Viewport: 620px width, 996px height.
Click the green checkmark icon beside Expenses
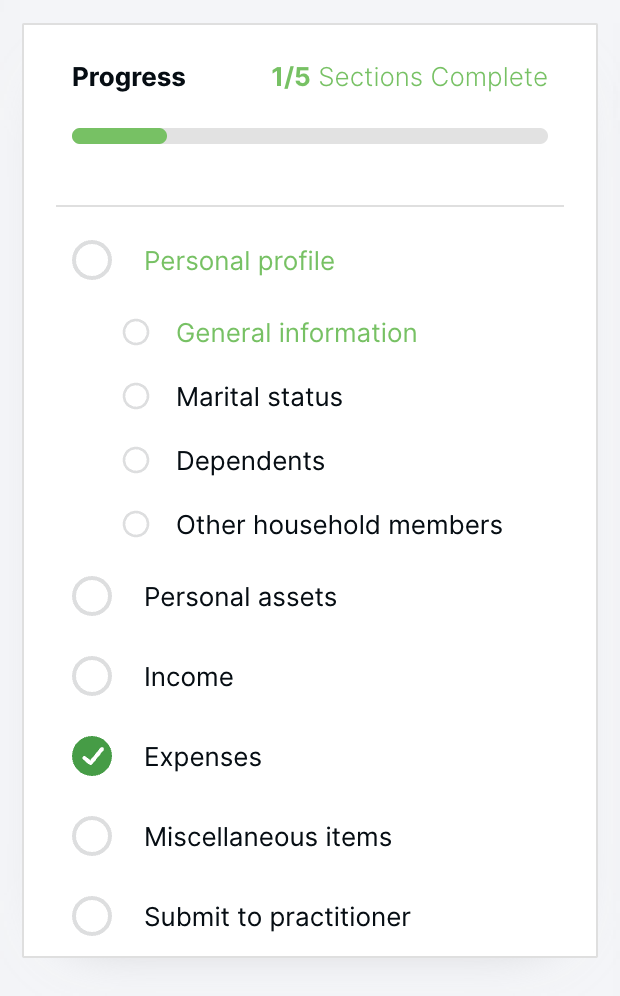(92, 756)
